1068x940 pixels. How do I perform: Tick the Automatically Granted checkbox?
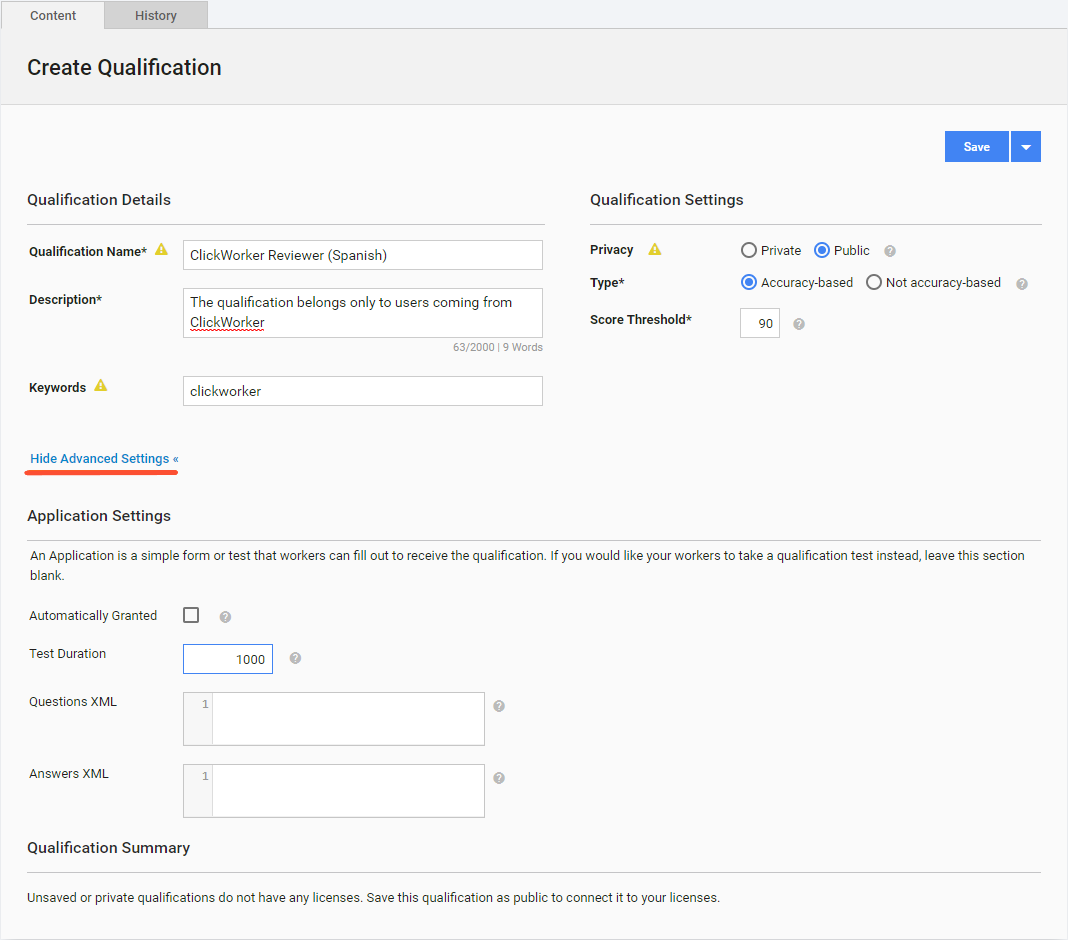191,615
